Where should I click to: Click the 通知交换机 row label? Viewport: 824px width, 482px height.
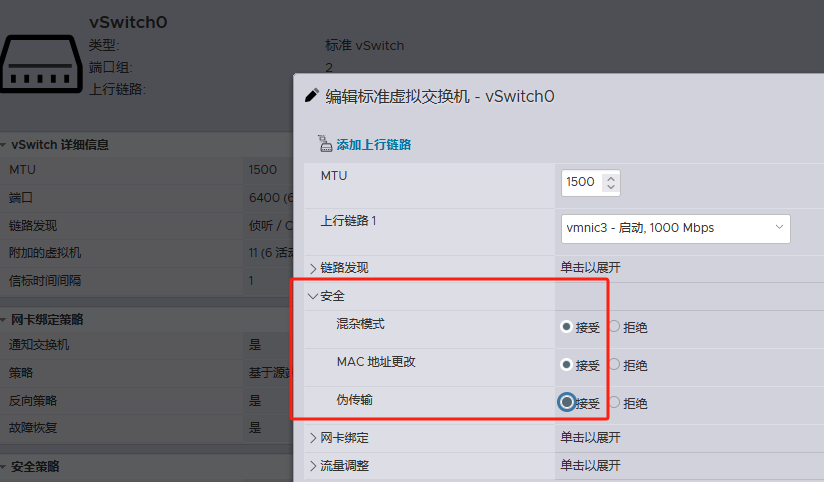point(39,345)
